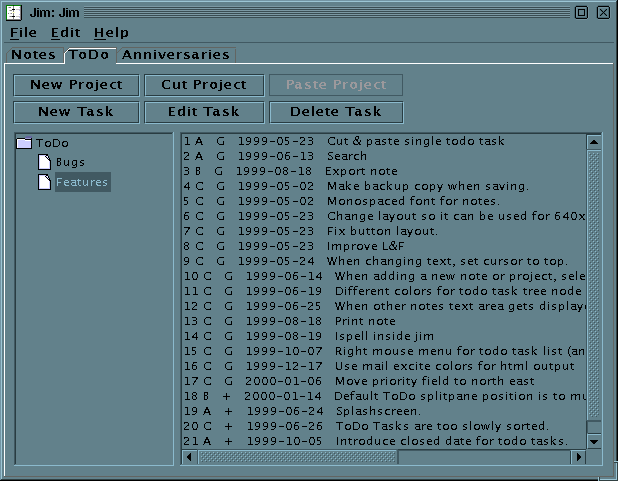Switch to the Anniversaries tab
Viewport: 618px width, 481px height.
pos(175,54)
